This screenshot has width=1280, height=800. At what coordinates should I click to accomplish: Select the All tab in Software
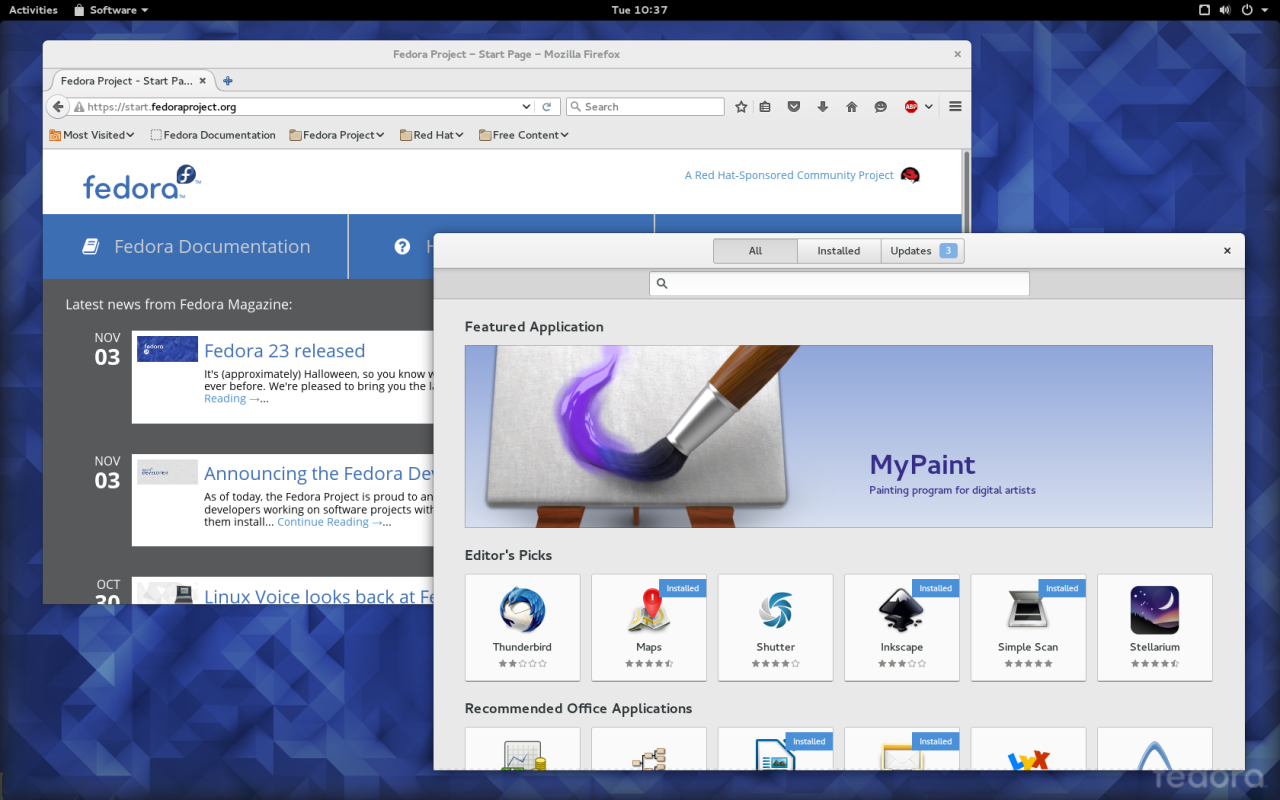[x=755, y=251]
